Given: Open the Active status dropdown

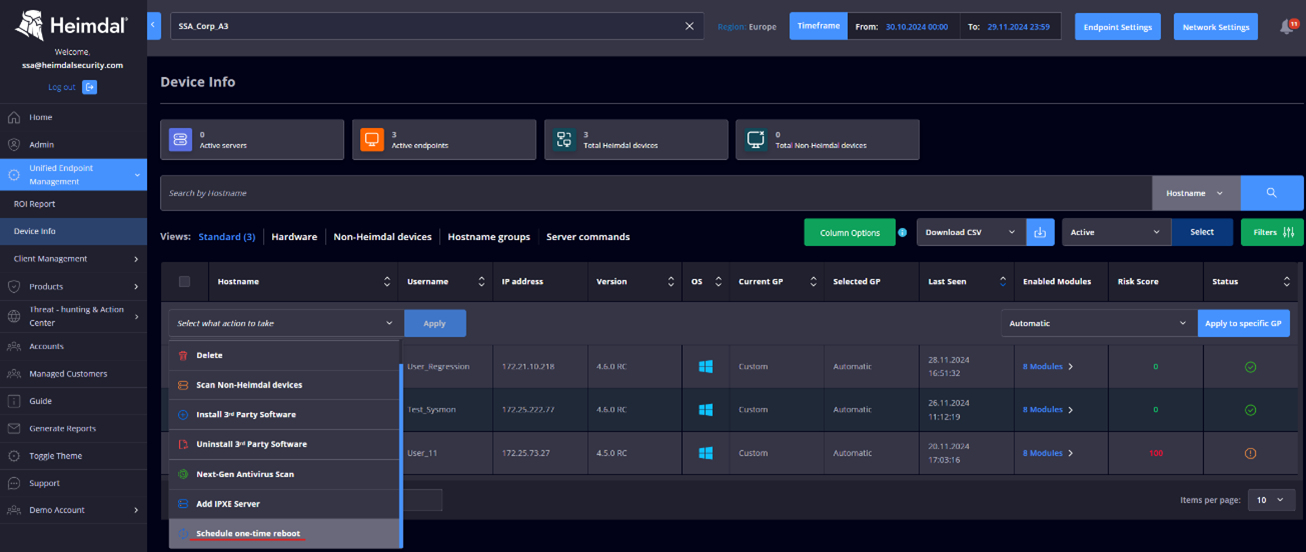Looking at the screenshot, I should (1116, 232).
